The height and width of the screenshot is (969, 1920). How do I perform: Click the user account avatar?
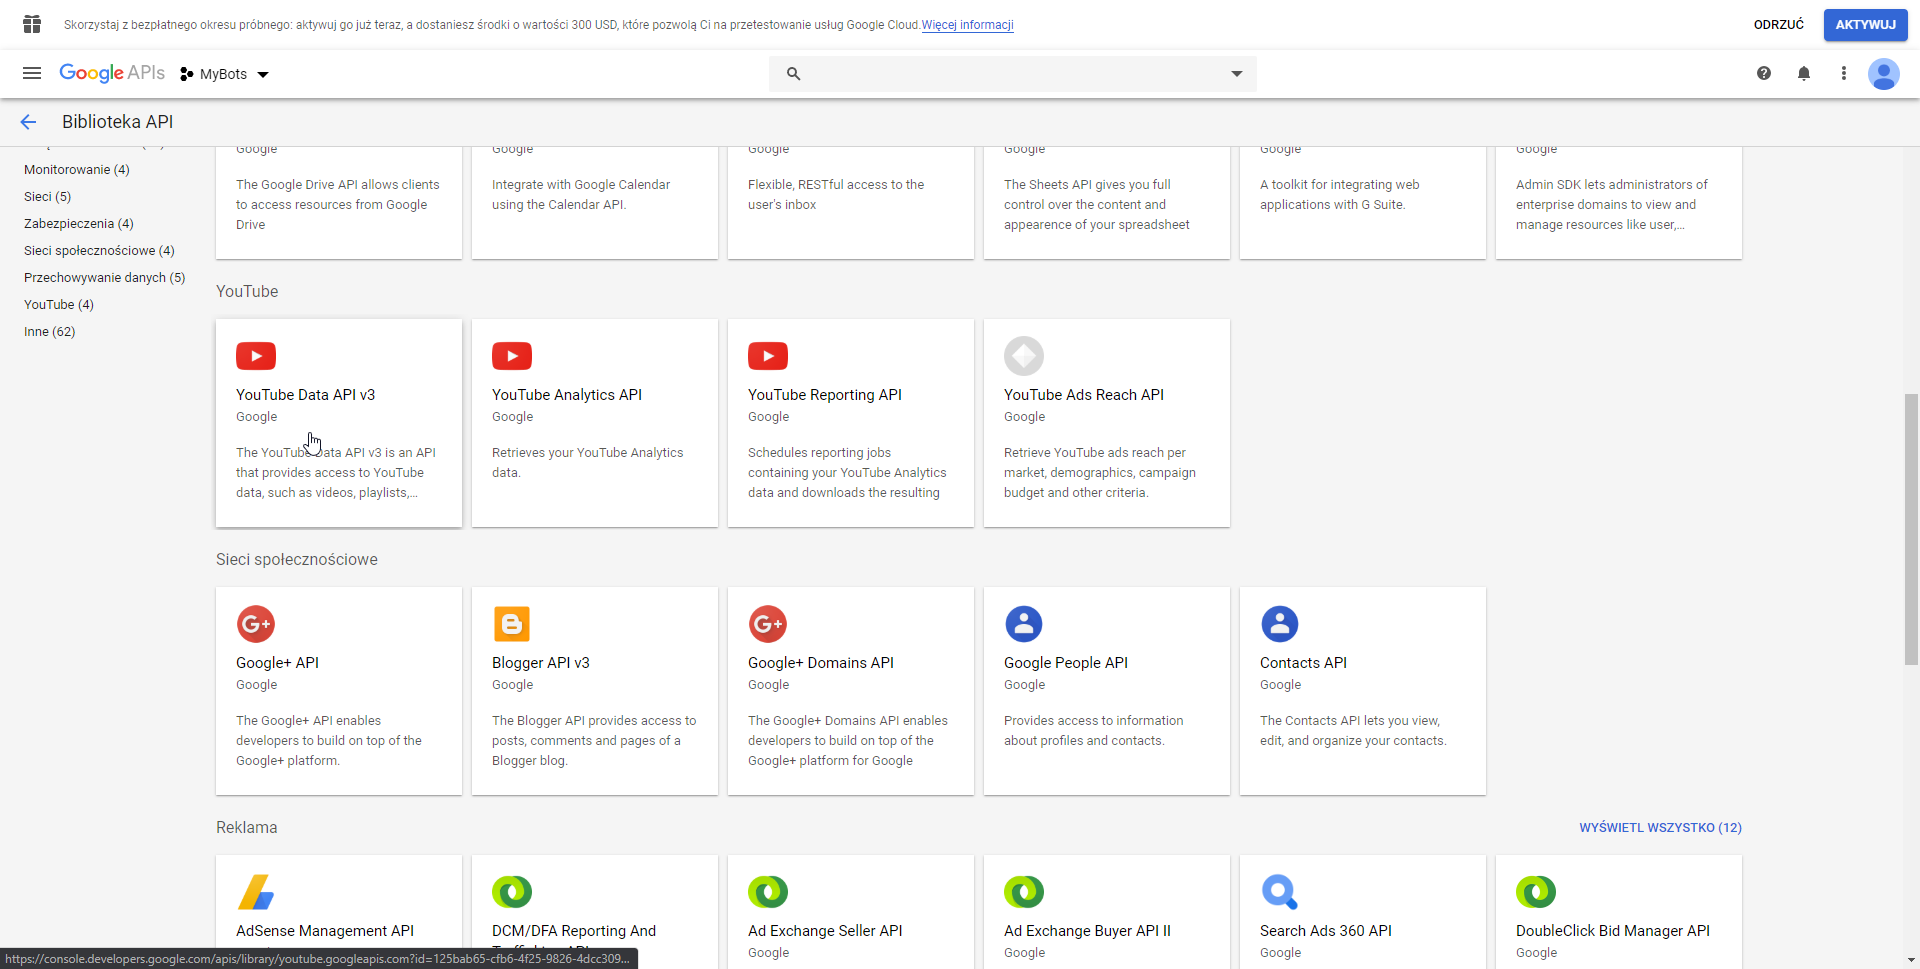click(1884, 74)
